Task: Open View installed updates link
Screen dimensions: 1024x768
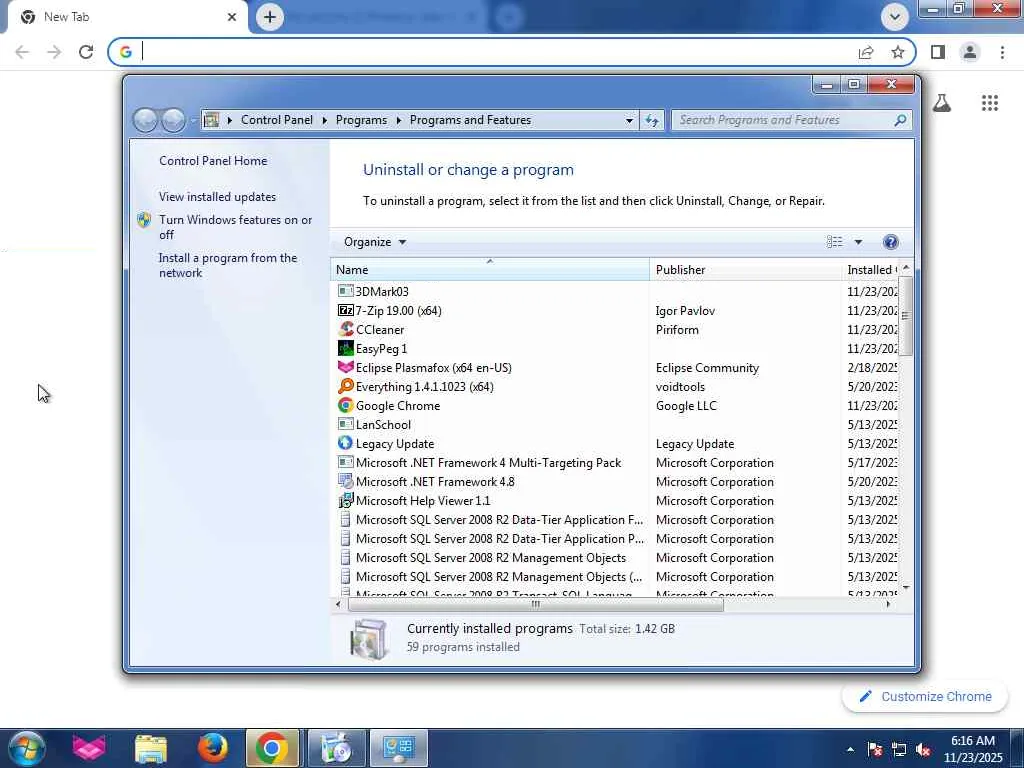Action: pos(217,197)
